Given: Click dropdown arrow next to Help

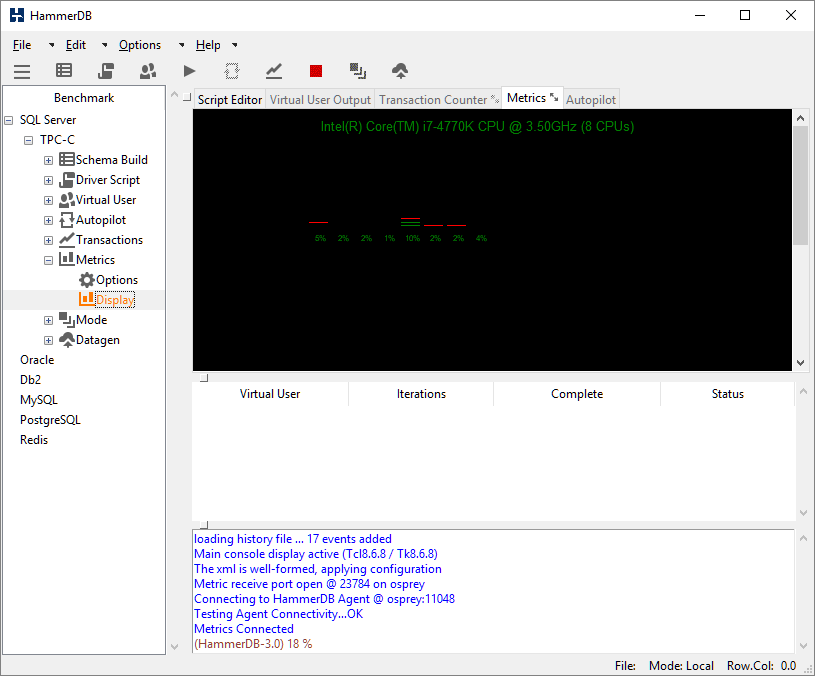Looking at the screenshot, I should coord(235,45).
